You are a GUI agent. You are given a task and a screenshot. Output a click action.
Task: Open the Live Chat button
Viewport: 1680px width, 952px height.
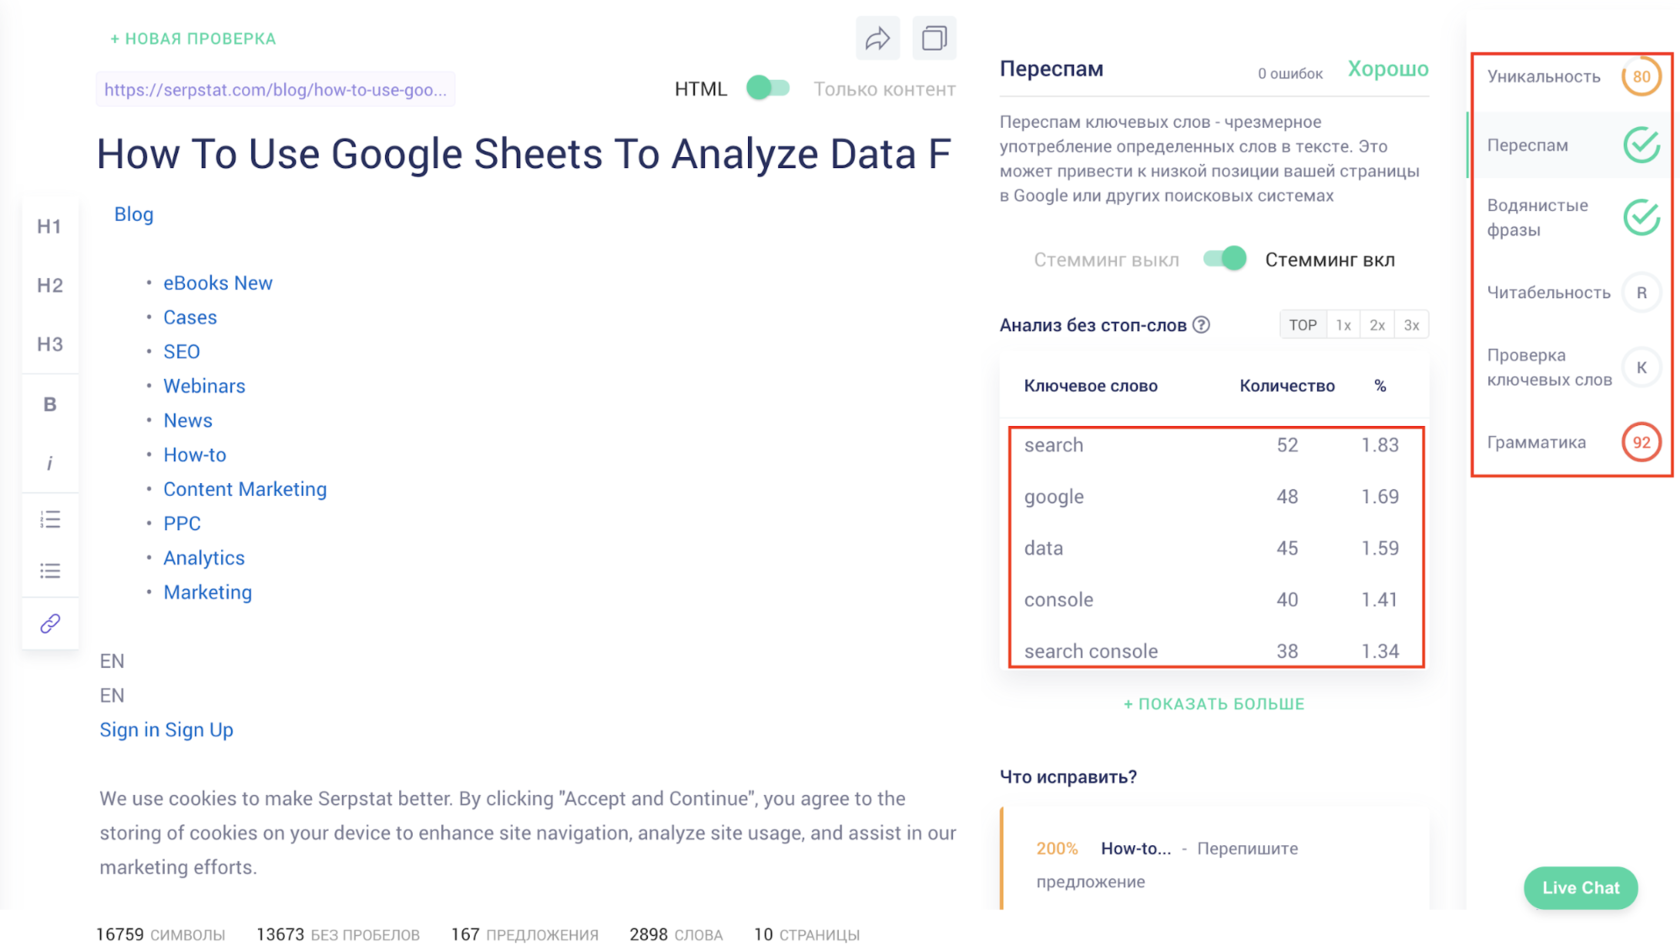1581,888
